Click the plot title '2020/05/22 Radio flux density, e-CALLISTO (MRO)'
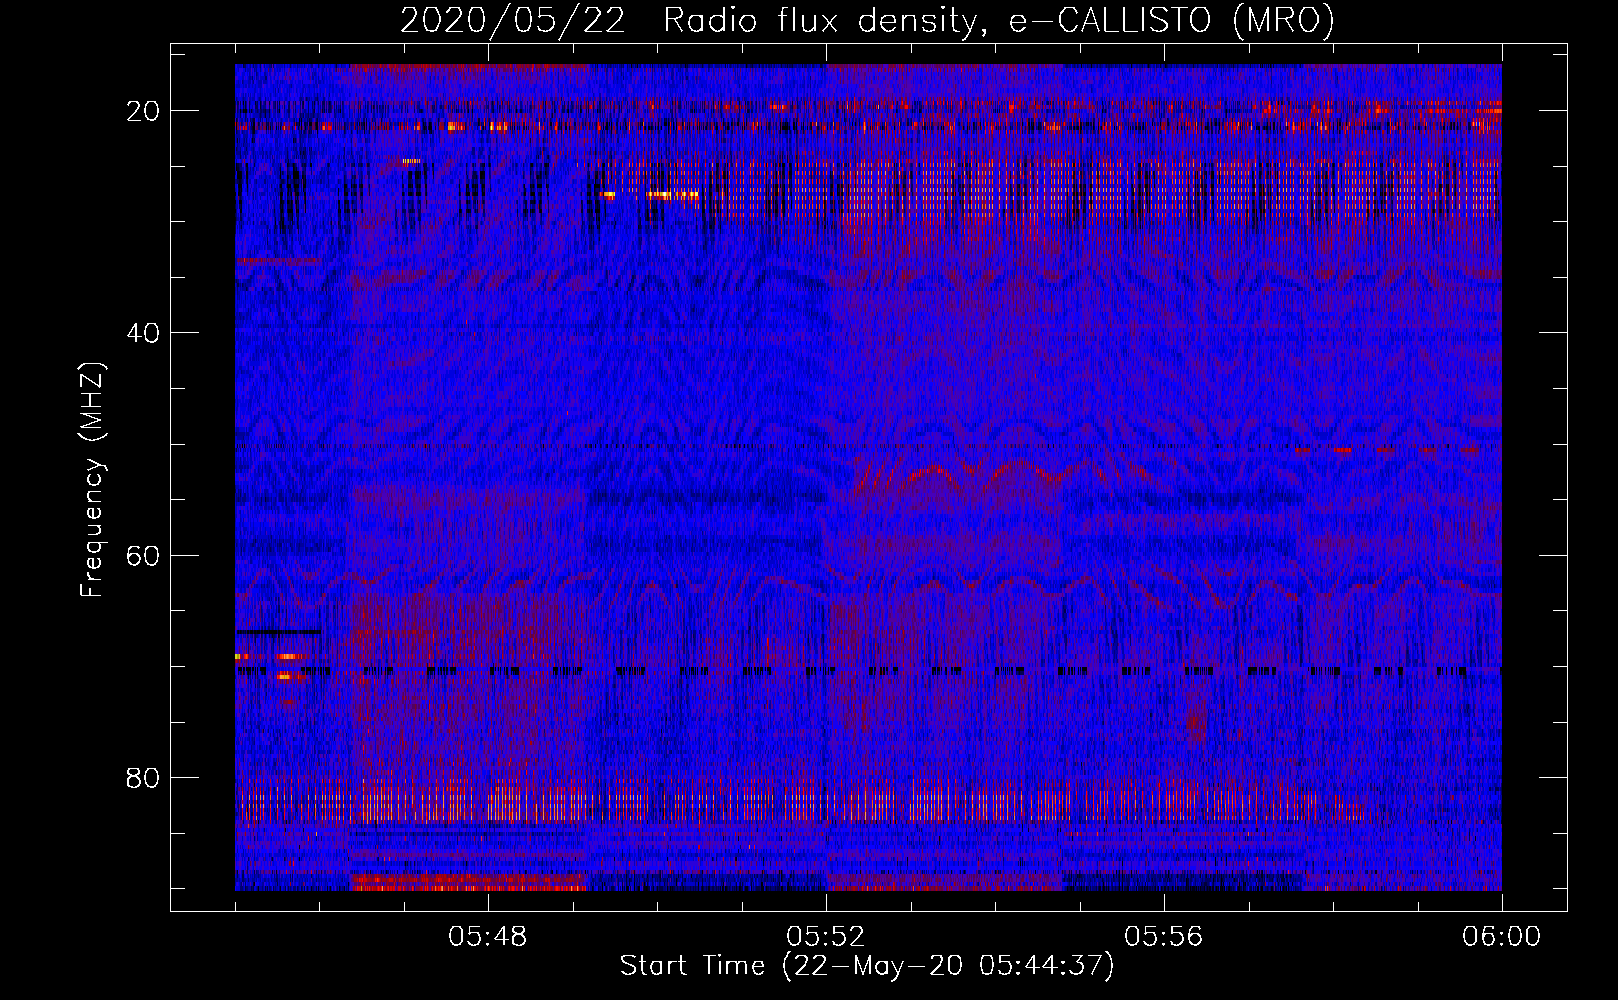1618x1000 pixels. click(x=867, y=20)
